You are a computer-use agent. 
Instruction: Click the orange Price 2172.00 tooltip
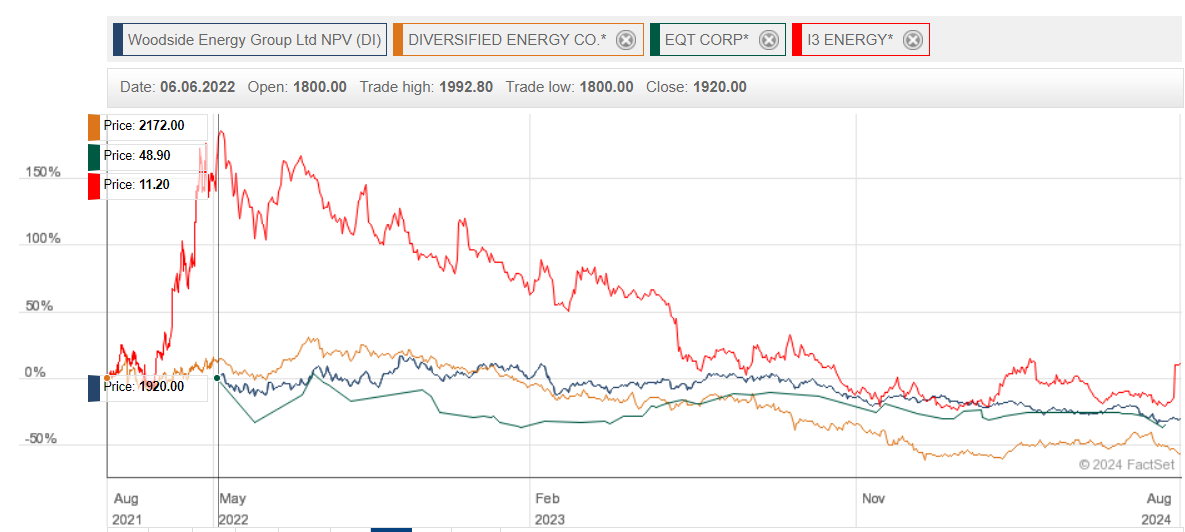[147, 126]
